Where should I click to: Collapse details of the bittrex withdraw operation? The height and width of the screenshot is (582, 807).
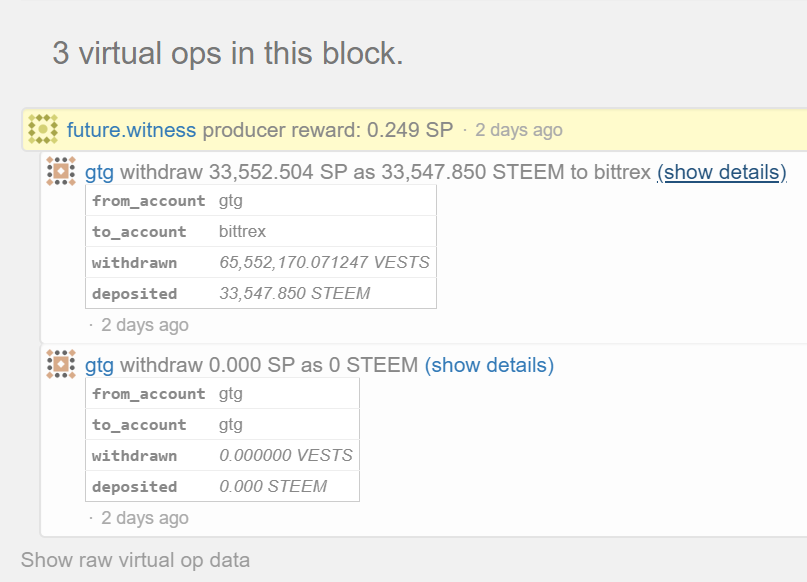click(x=722, y=172)
